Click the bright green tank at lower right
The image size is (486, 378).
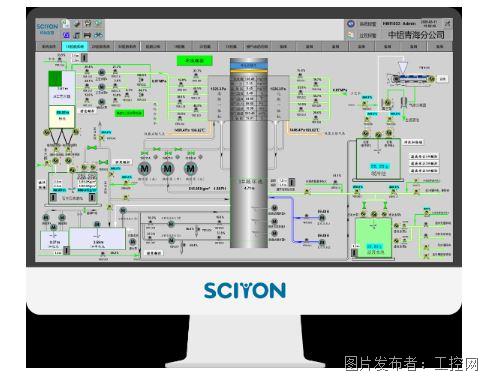click(373, 237)
